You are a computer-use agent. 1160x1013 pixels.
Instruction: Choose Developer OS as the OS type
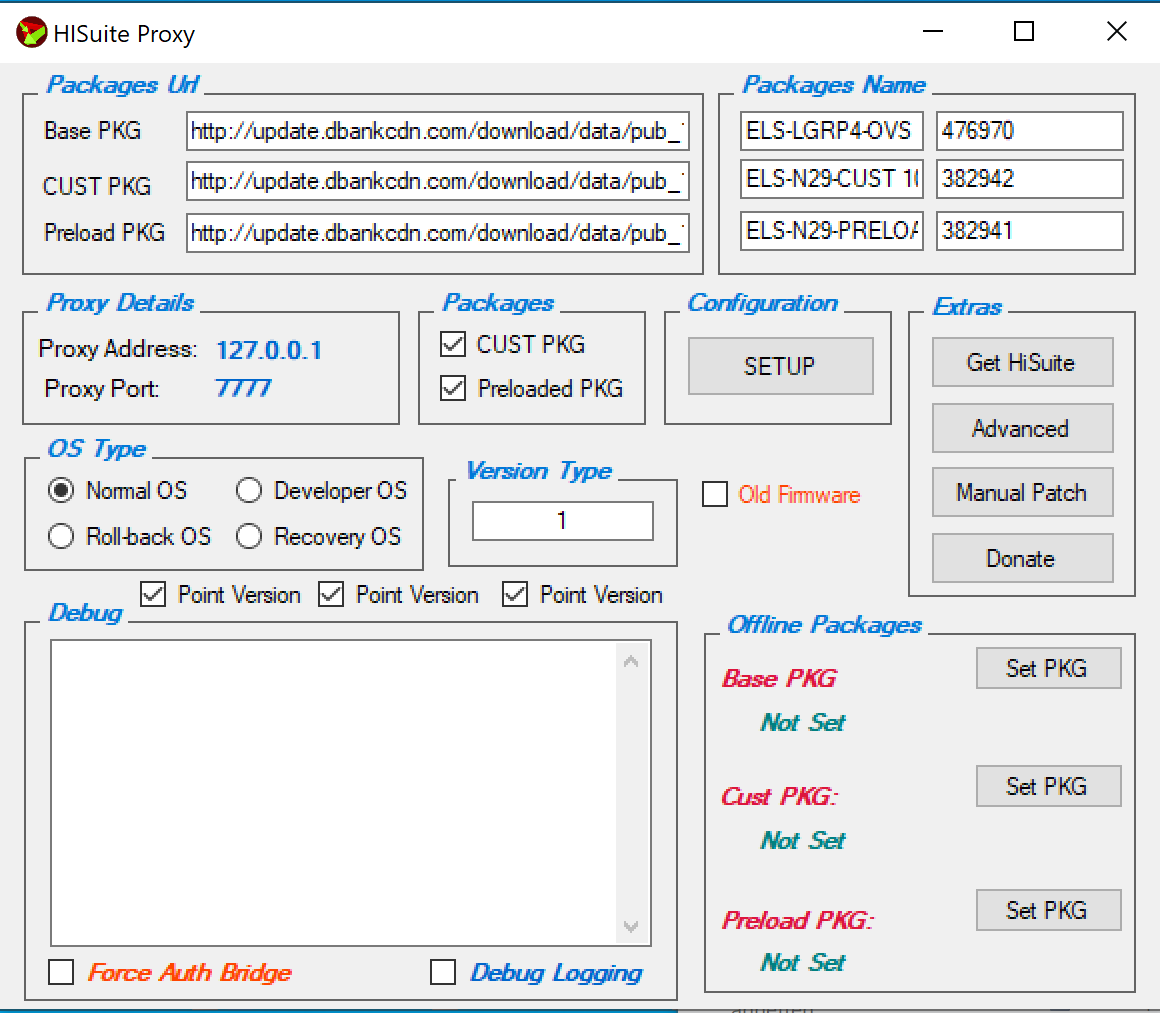[x=249, y=491]
